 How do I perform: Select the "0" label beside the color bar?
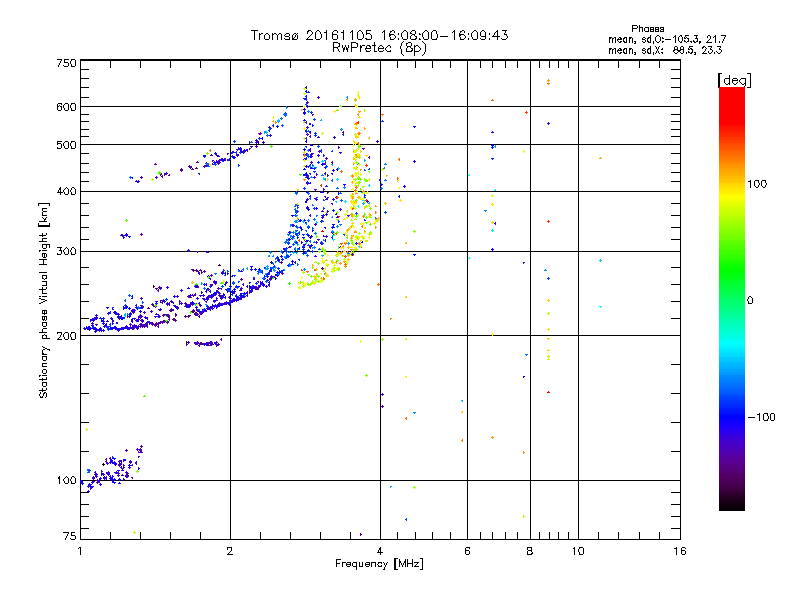pos(750,300)
